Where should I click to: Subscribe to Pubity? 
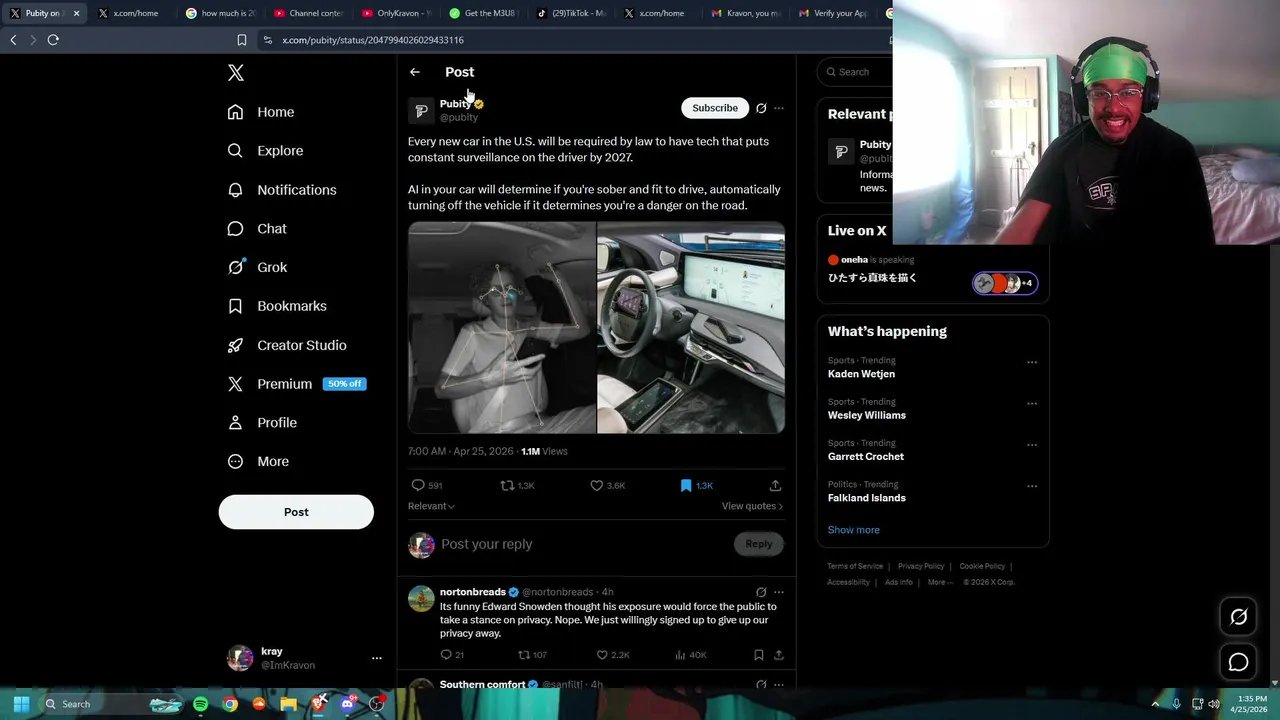tap(715, 108)
